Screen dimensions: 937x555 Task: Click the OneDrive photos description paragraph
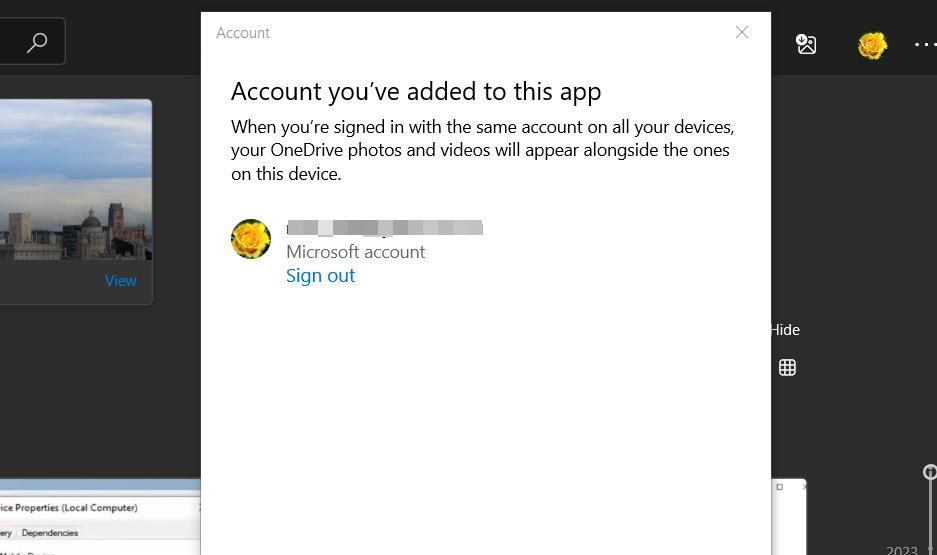pos(483,150)
